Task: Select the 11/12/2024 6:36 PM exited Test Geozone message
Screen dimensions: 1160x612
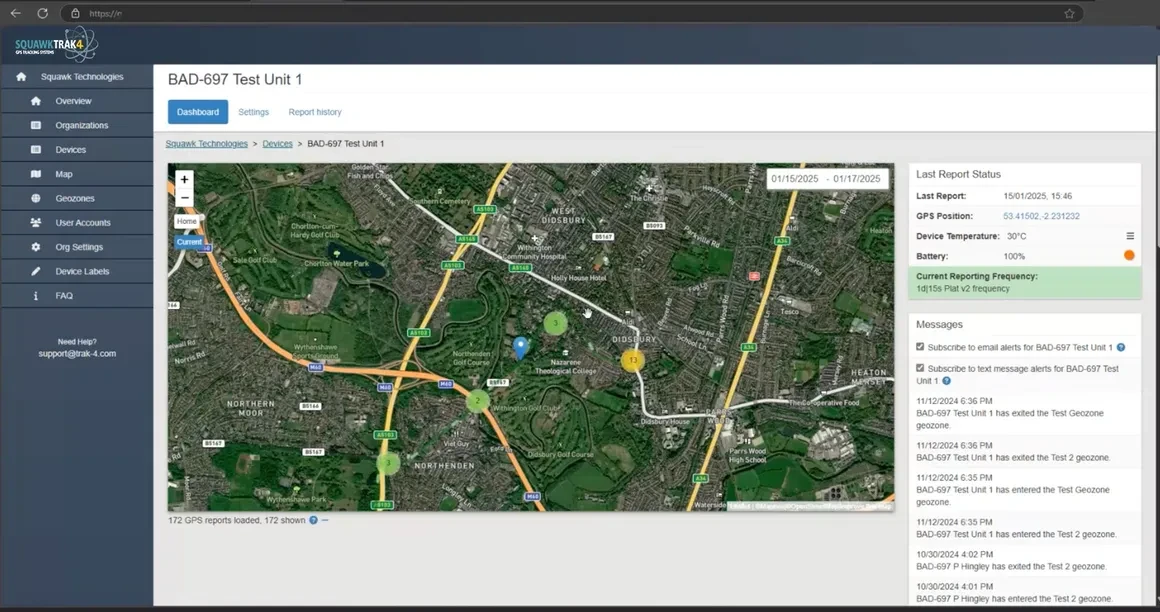Action: (1025, 413)
